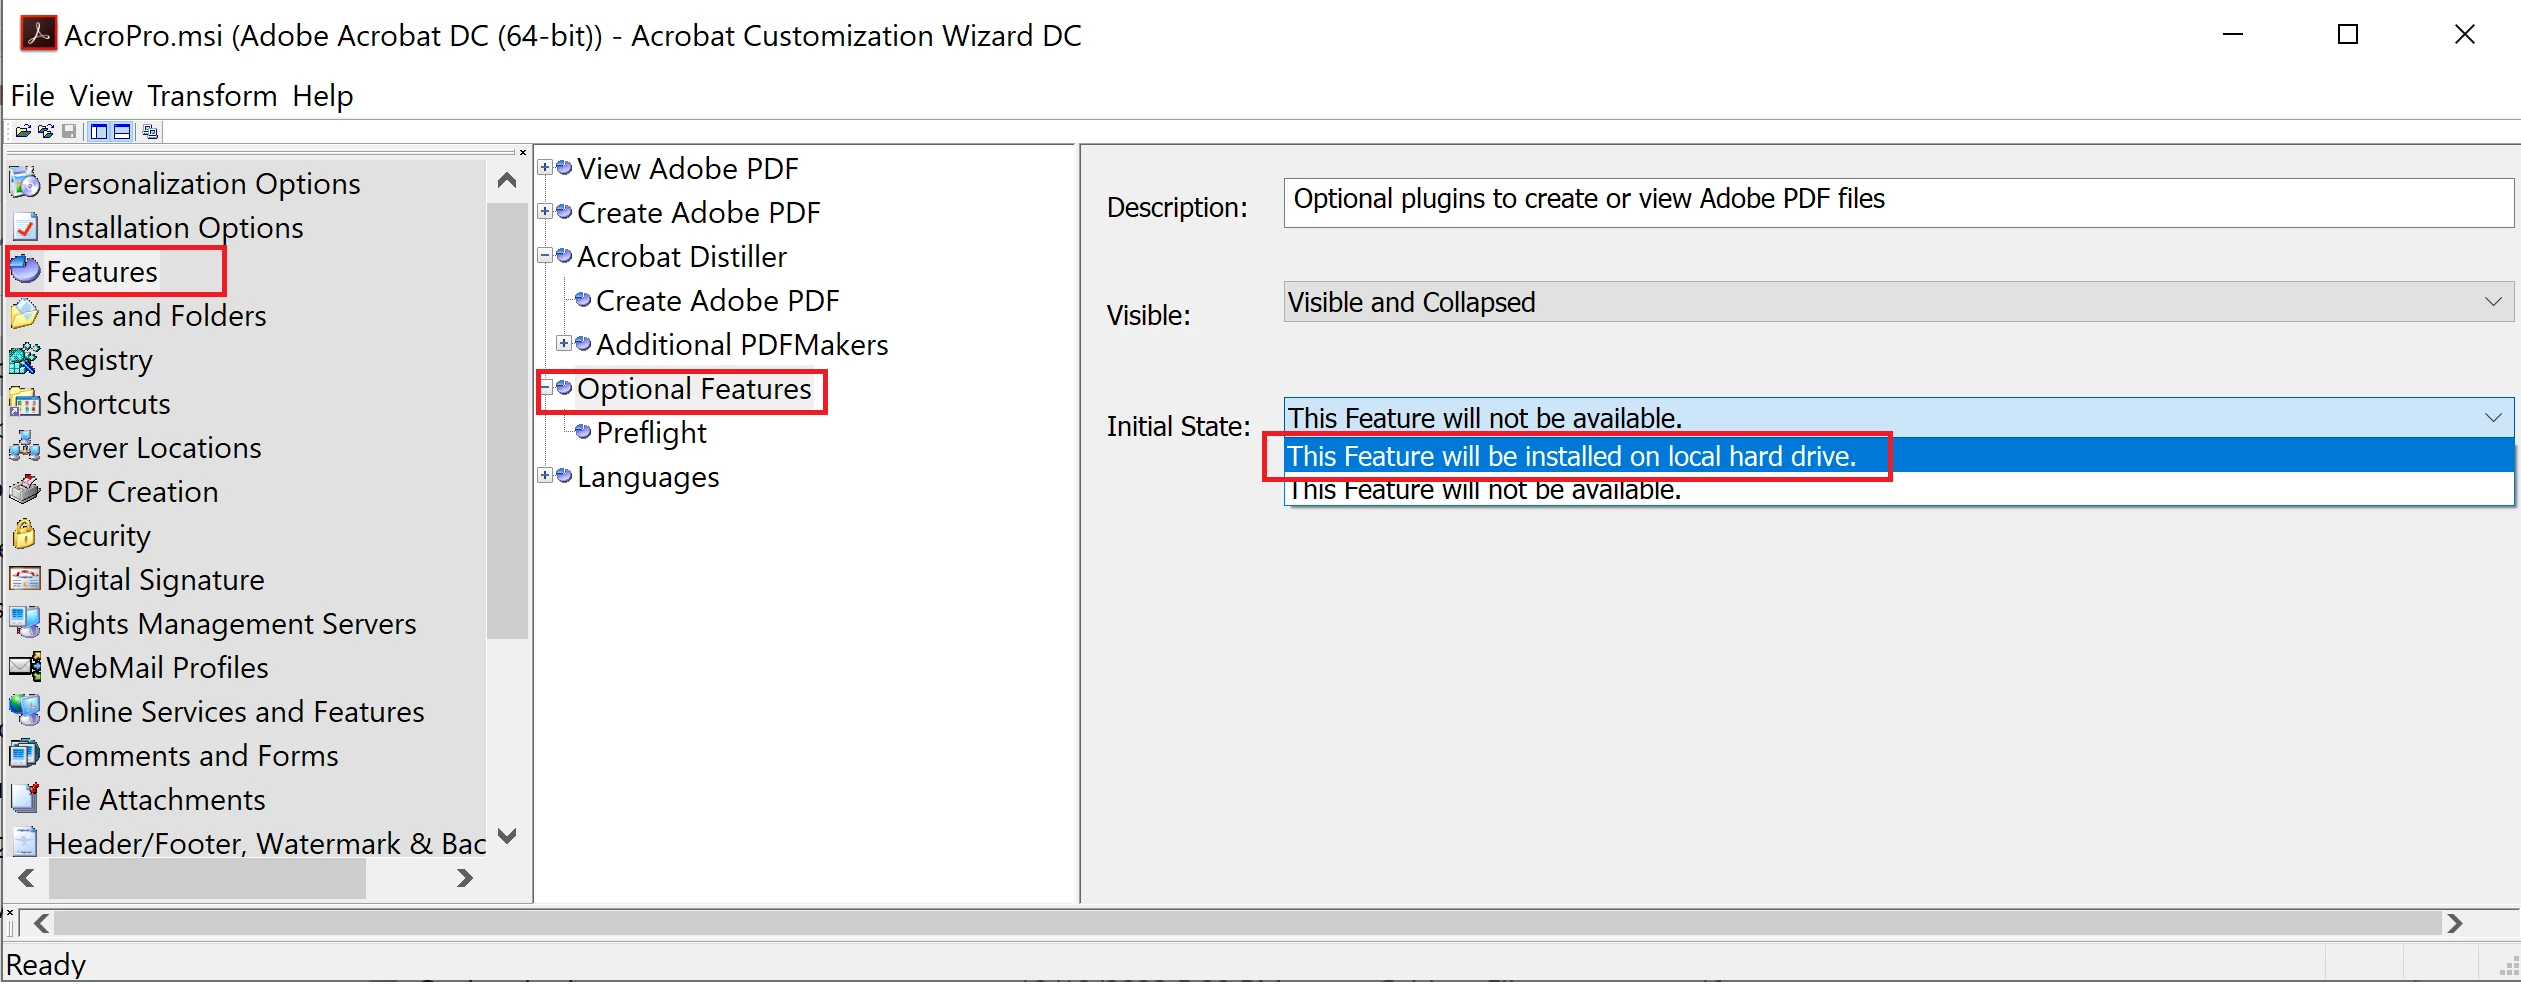Toggle the navigation bar pane toolbar icon
The width and height of the screenshot is (2521, 984).
click(98, 131)
